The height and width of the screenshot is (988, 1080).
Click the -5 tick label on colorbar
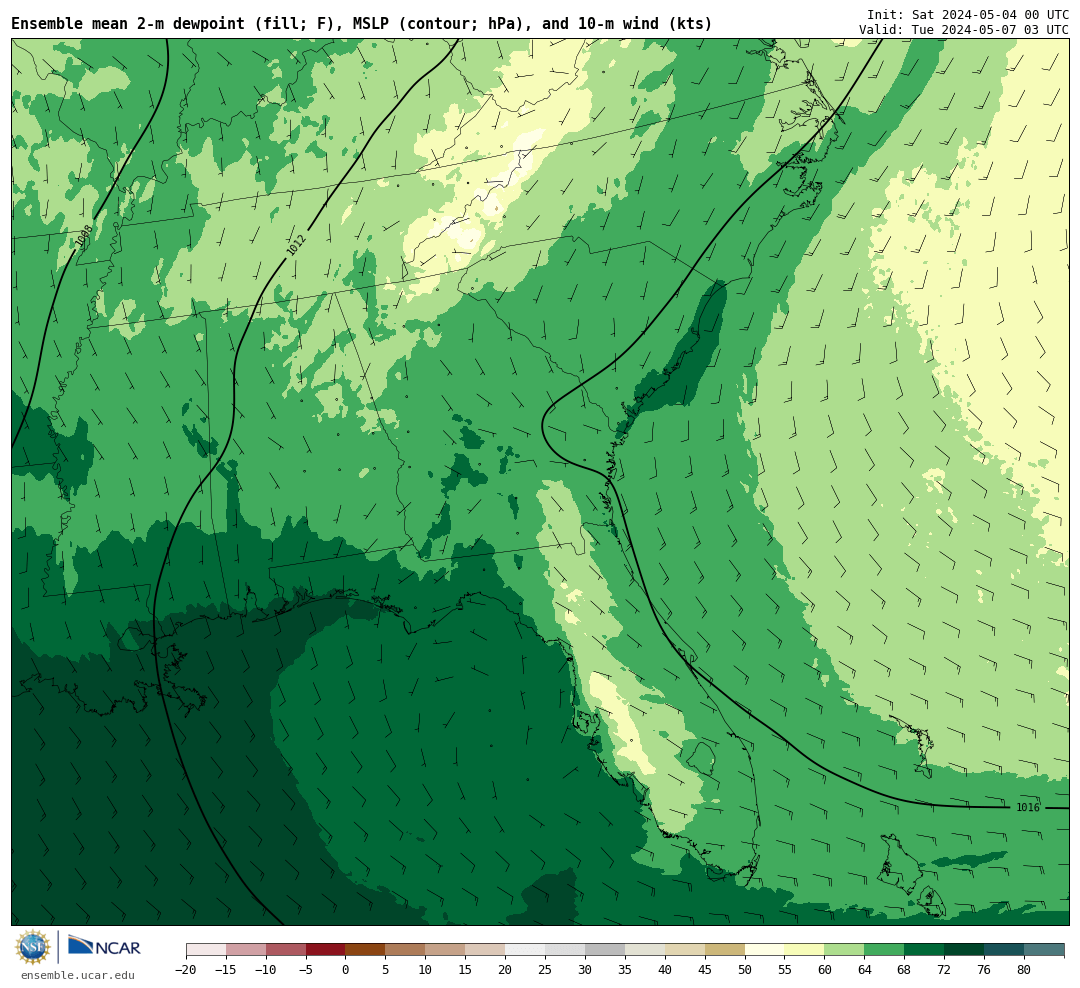pos(306,969)
